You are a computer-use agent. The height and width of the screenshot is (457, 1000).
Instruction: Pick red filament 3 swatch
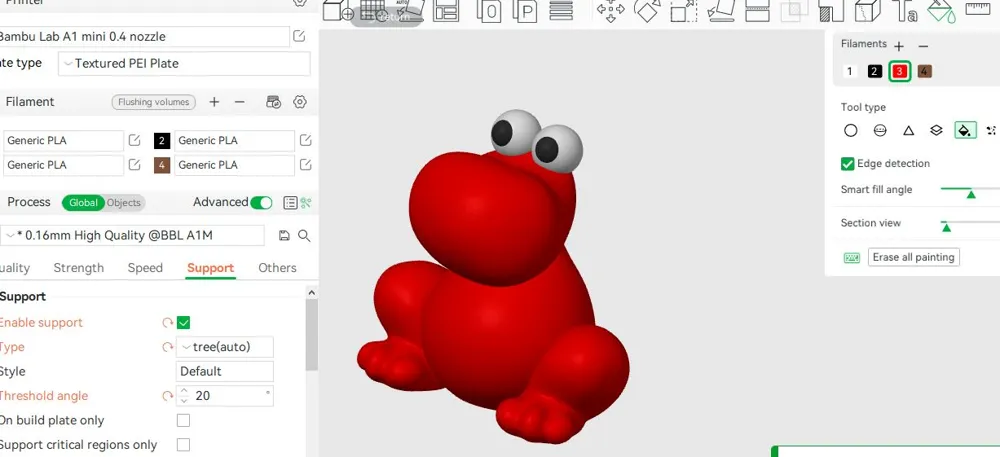[899, 71]
